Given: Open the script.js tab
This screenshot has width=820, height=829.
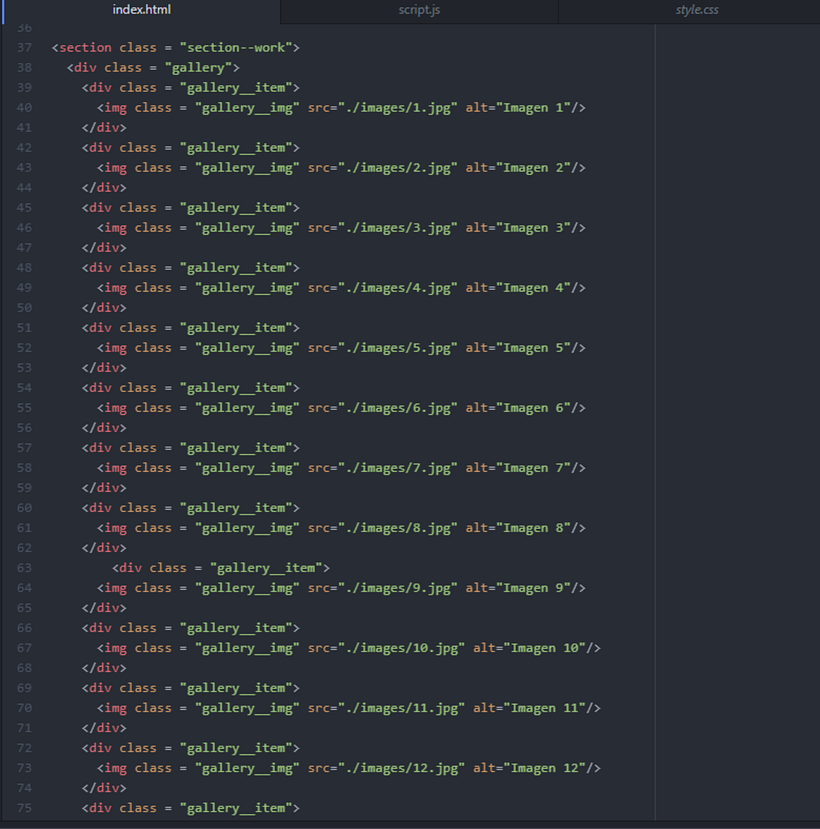Looking at the screenshot, I should point(419,10).
